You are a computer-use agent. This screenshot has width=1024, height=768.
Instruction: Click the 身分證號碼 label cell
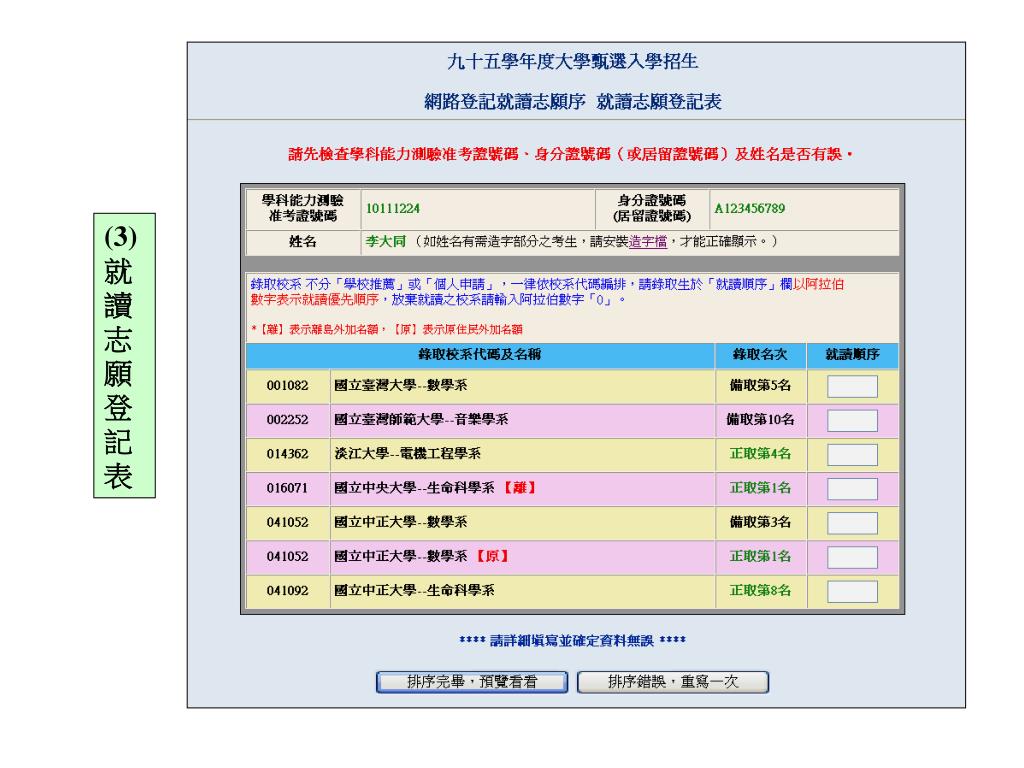[652, 208]
